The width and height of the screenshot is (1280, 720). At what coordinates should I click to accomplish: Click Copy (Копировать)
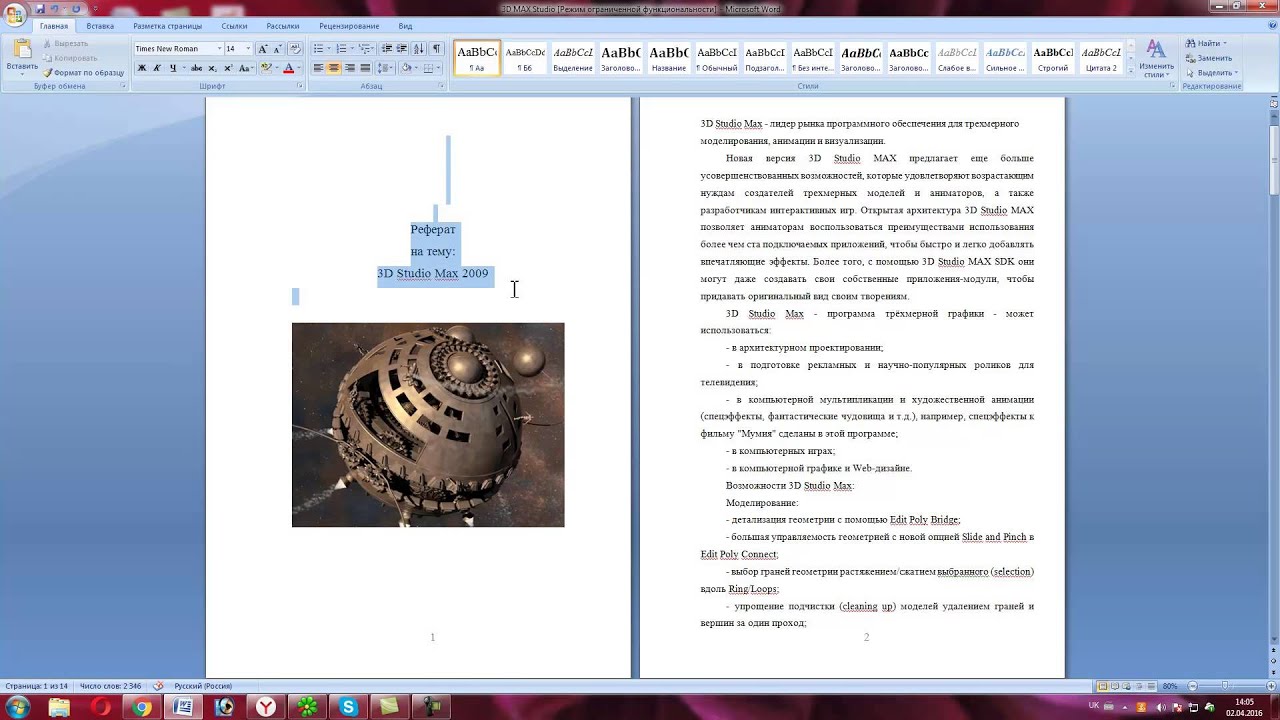(70, 58)
